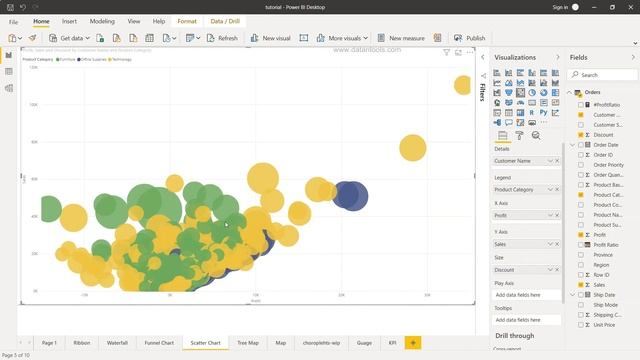
Task: Open Product Category dropdown in Legend
Action: point(550,189)
